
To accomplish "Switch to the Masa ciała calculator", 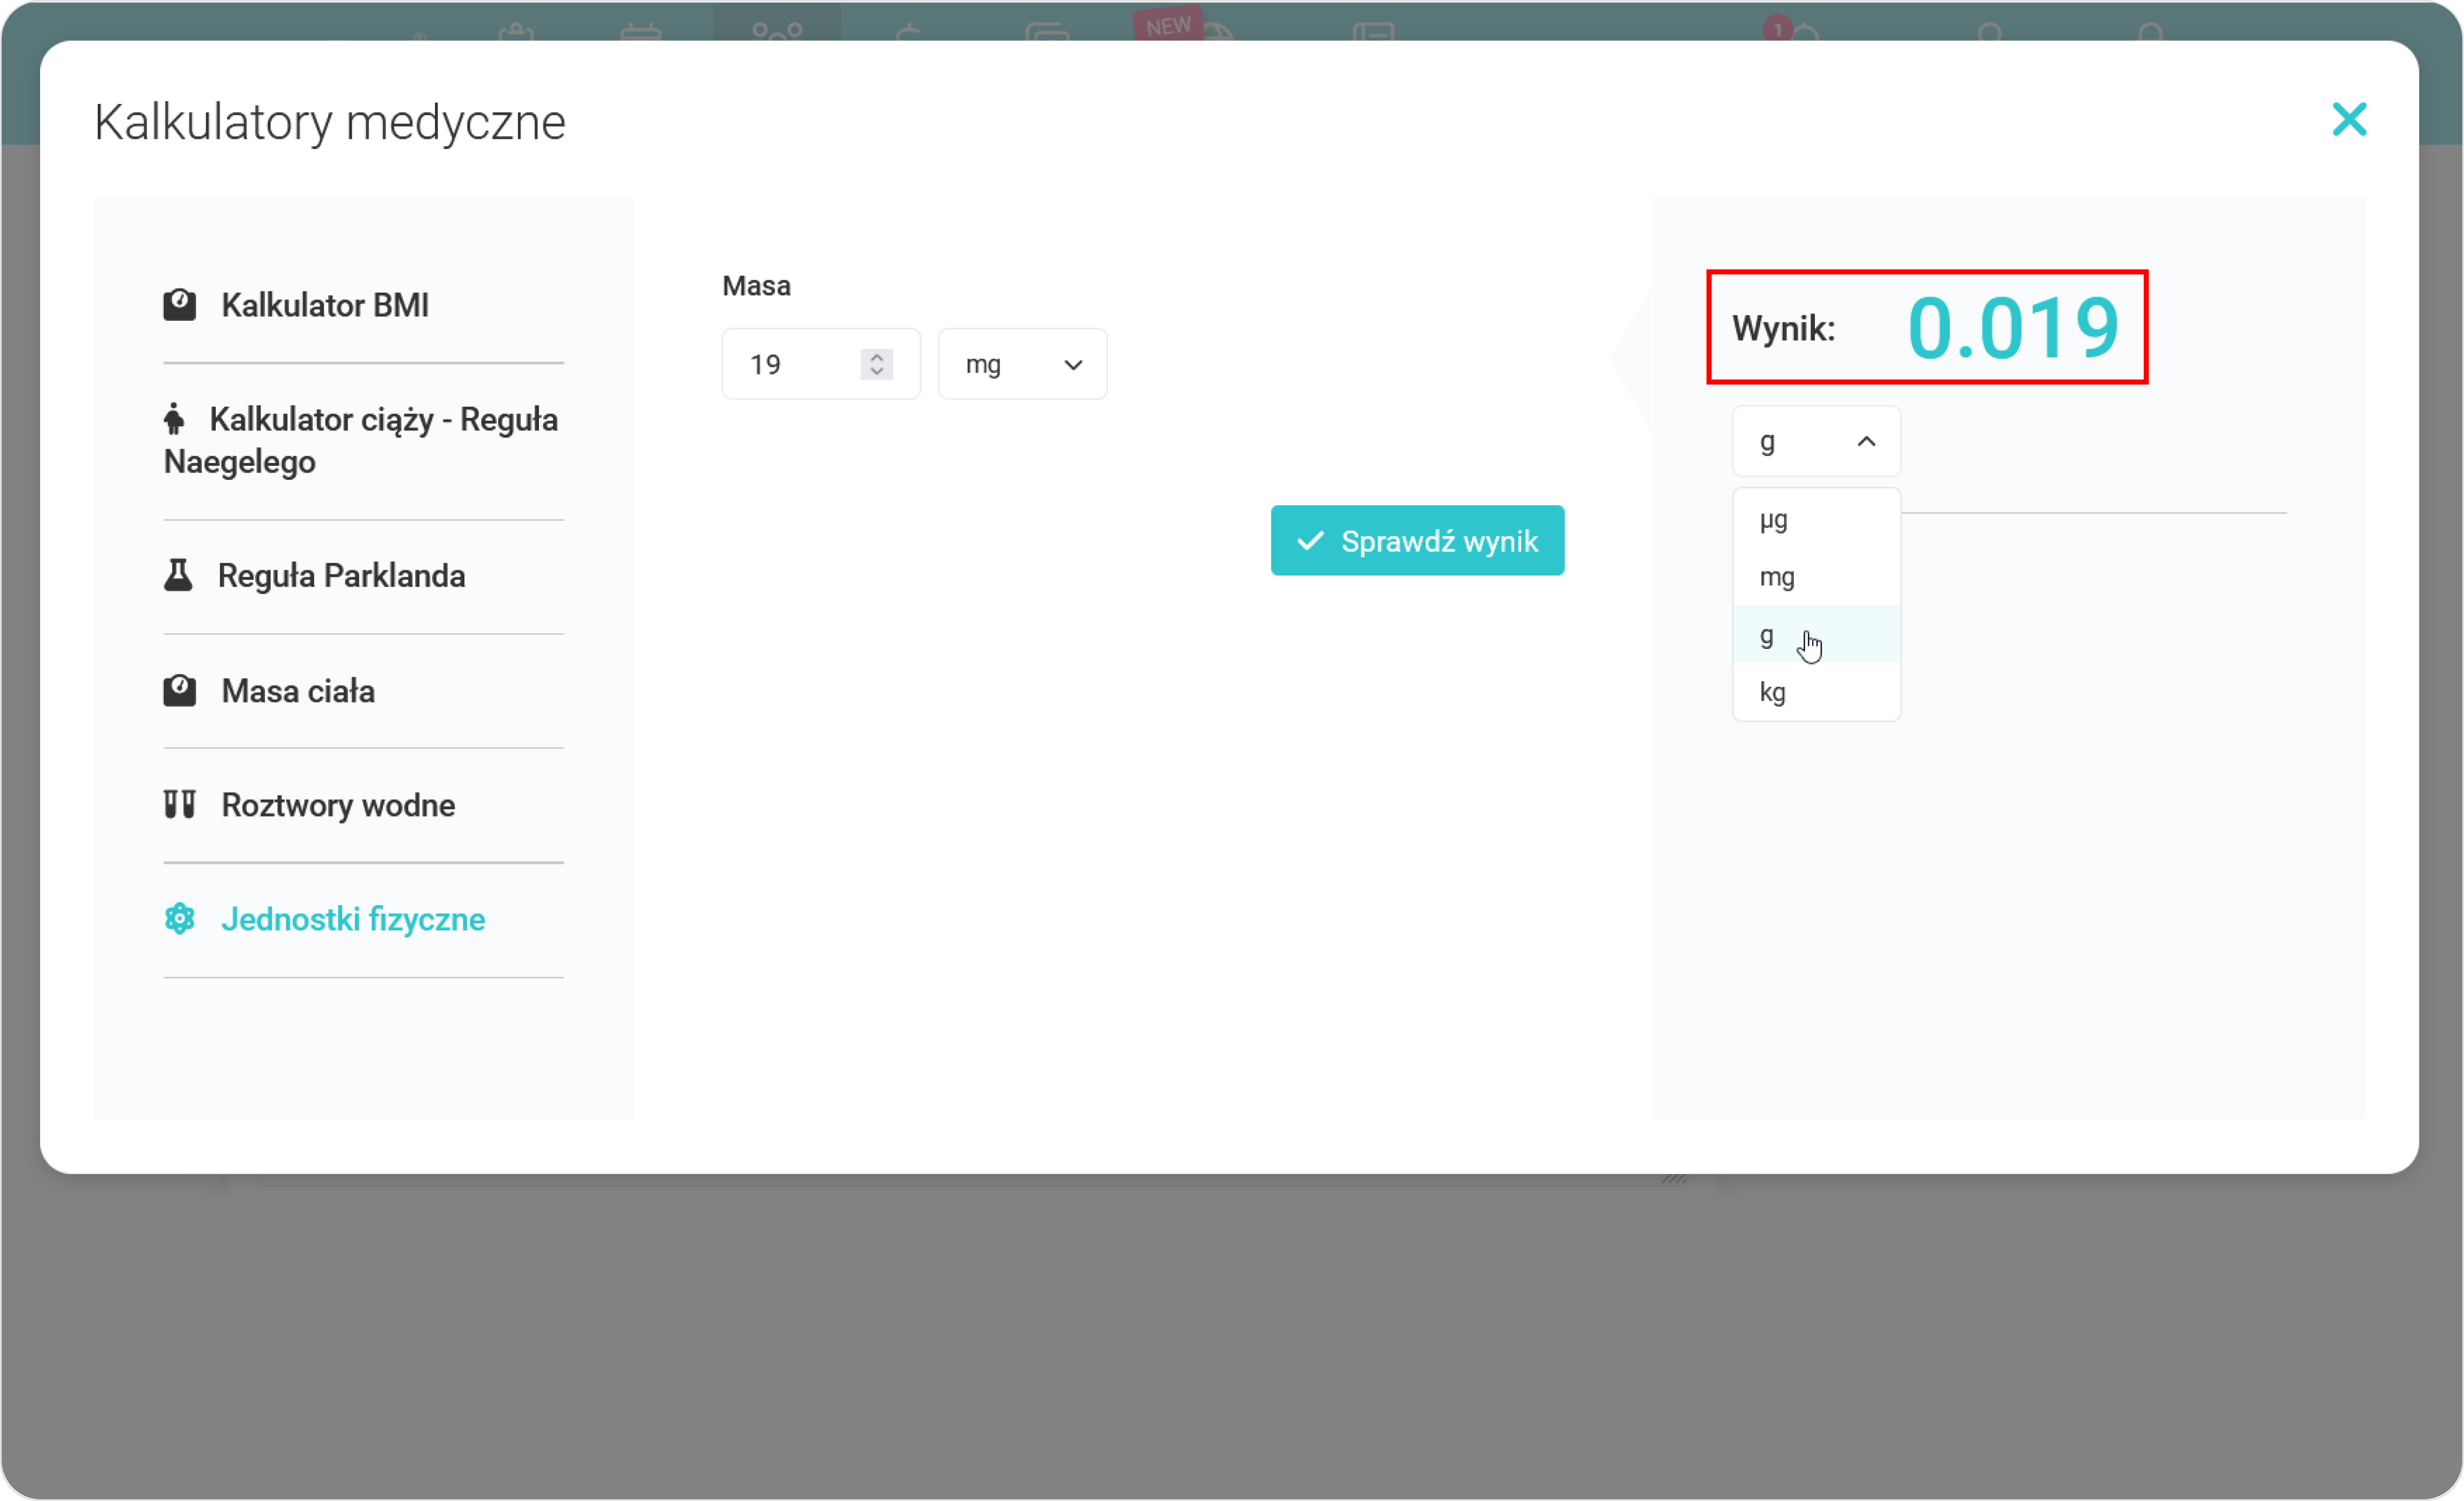I will 298,691.
